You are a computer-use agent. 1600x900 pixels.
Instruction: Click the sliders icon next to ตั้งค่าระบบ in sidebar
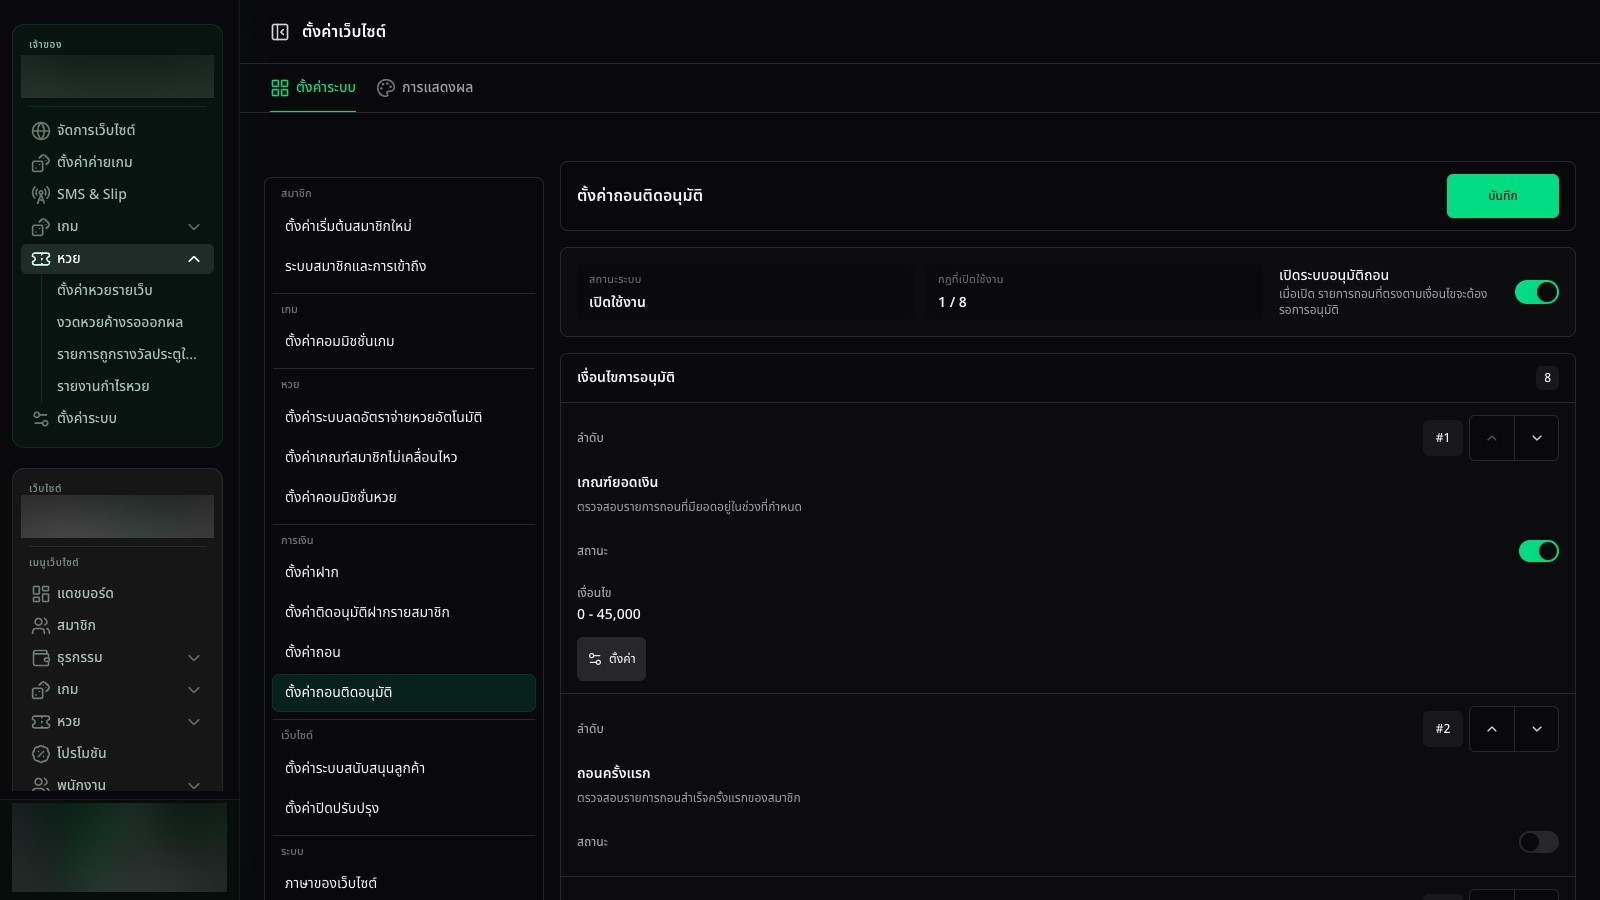click(41, 419)
